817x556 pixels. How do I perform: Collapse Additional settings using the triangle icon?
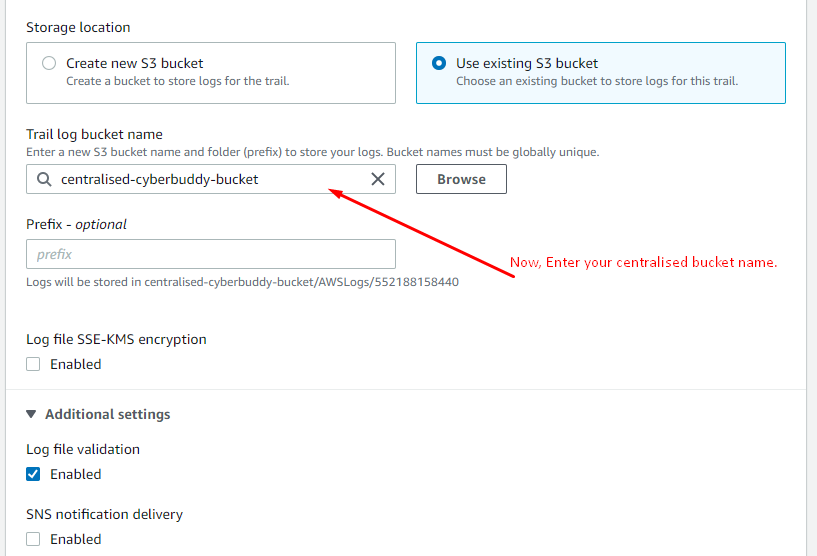click(x=31, y=414)
